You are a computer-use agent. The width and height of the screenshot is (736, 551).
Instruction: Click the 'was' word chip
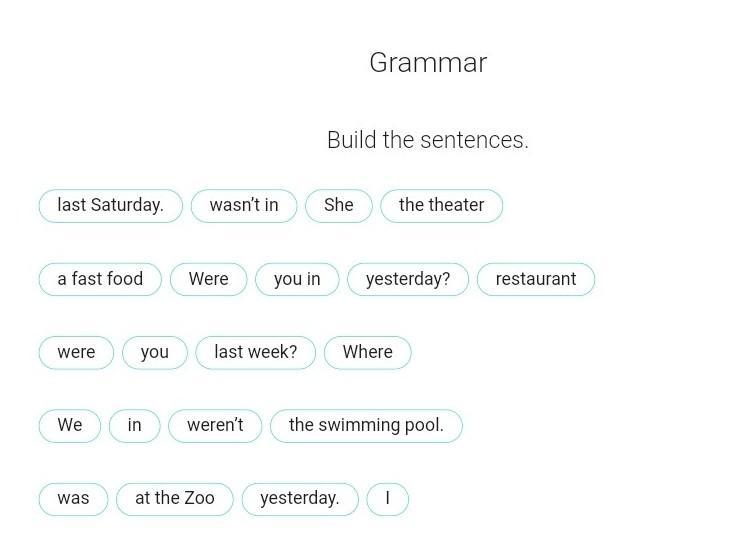74,499
